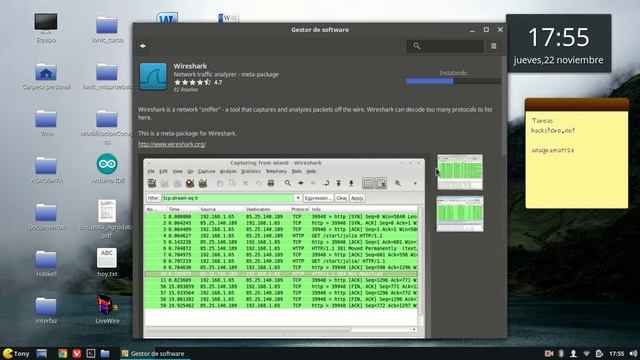
Task: Open the Tony Pac-Man start menu
Action: click(x=16, y=353)
